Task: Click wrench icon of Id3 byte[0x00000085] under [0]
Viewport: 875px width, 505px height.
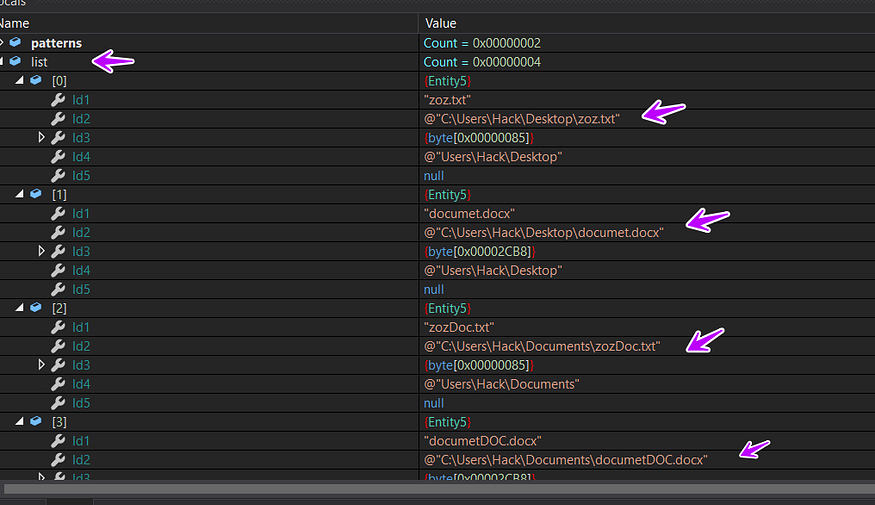Action: coord(58,137)
